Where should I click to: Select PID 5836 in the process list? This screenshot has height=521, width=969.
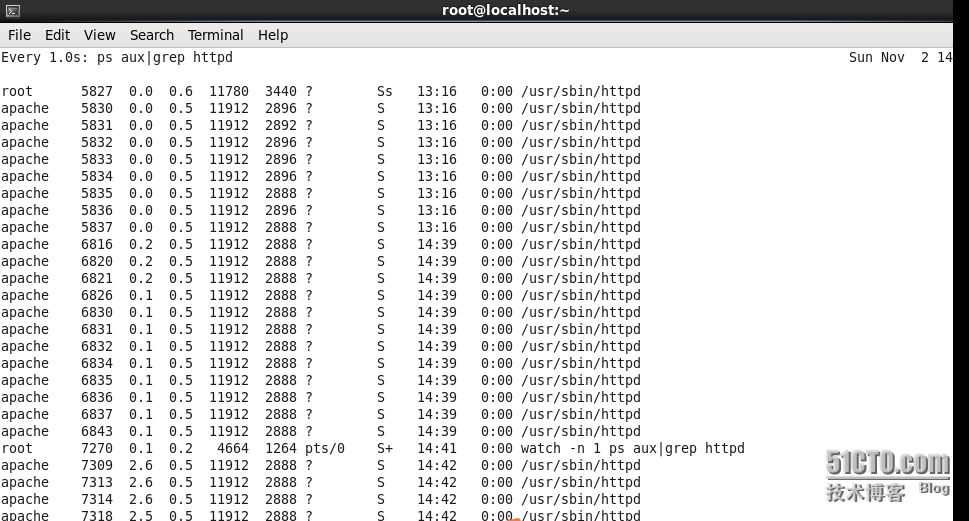(x=97, y=211)
